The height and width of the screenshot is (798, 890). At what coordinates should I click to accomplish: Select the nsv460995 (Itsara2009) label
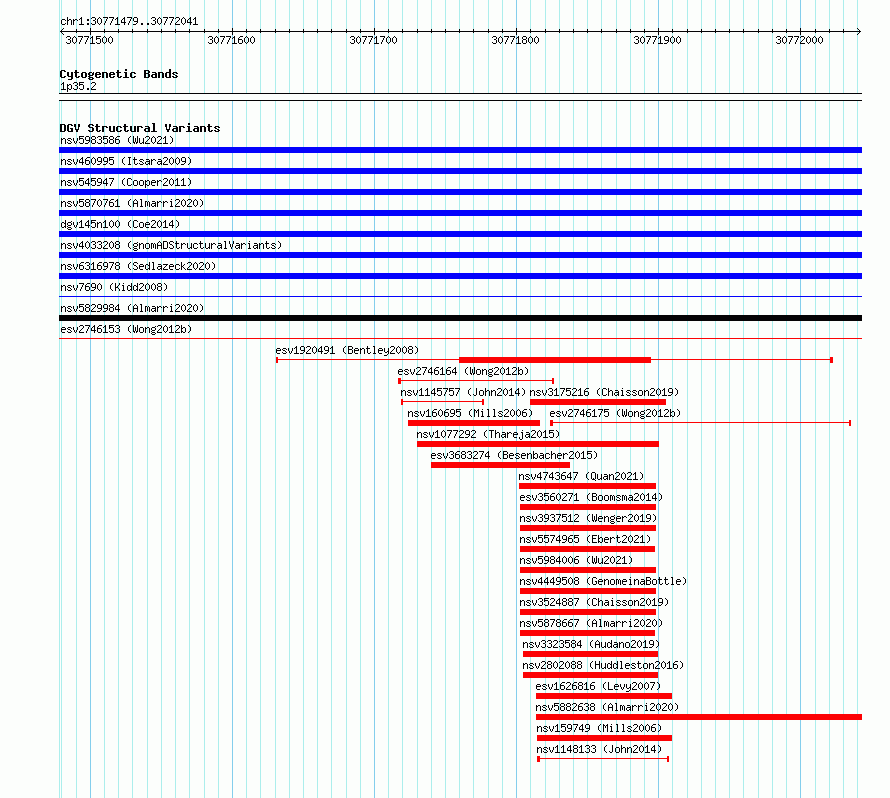click(126, 161)
